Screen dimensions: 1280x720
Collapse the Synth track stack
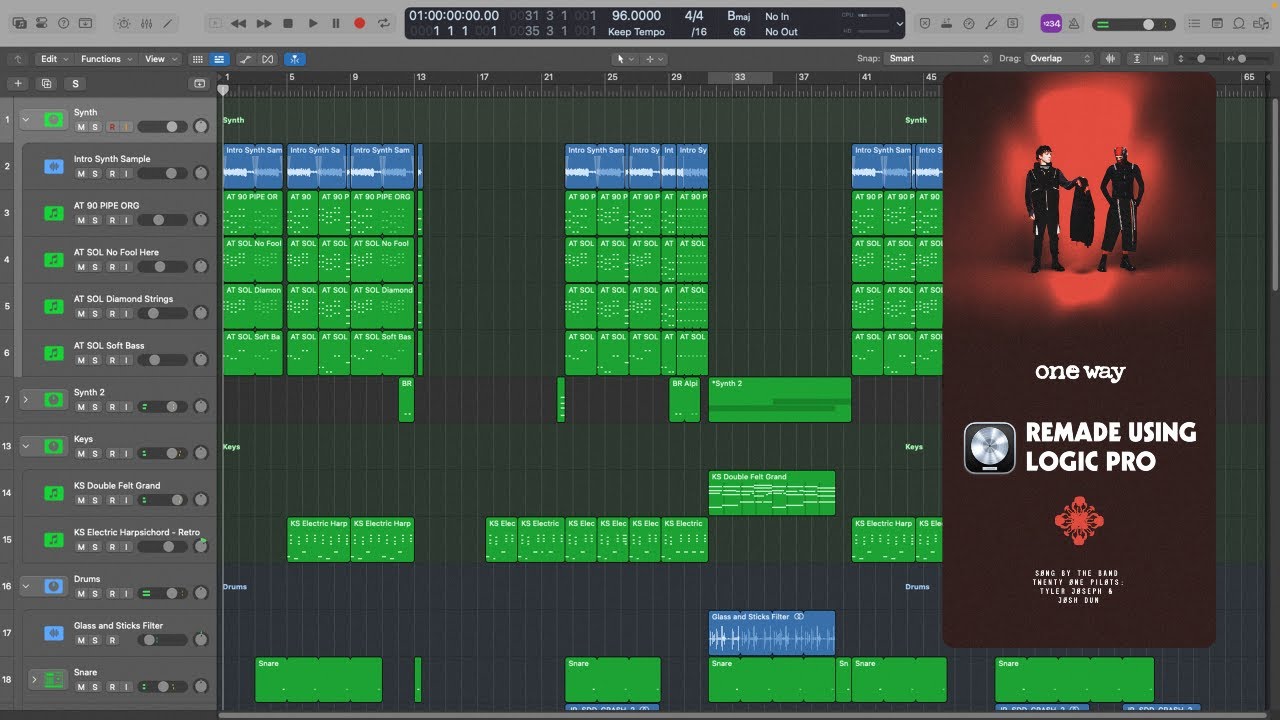point(27,119)
